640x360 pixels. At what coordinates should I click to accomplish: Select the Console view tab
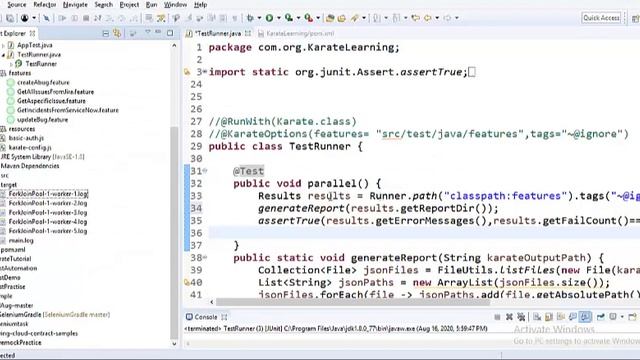206,317
